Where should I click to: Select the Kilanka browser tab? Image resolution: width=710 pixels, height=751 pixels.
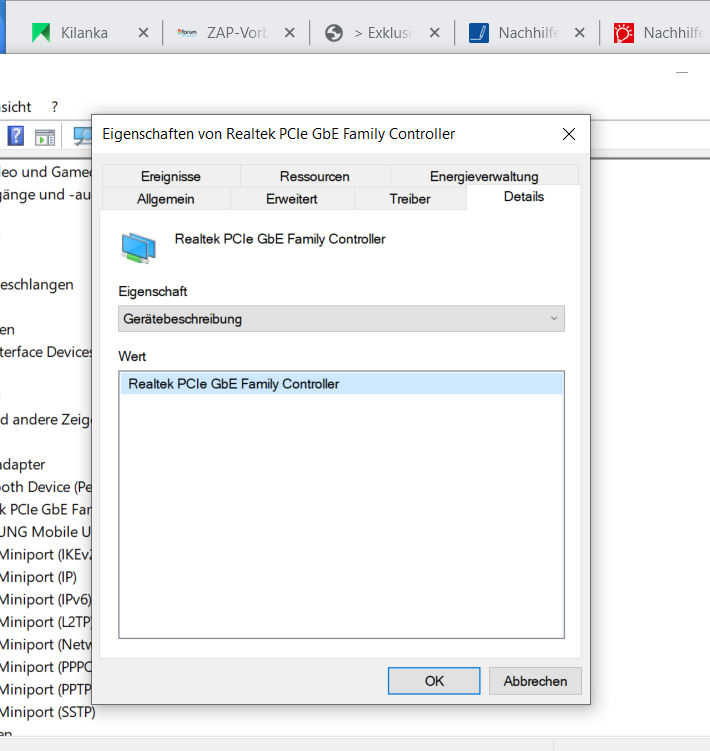tap(84, 33)
